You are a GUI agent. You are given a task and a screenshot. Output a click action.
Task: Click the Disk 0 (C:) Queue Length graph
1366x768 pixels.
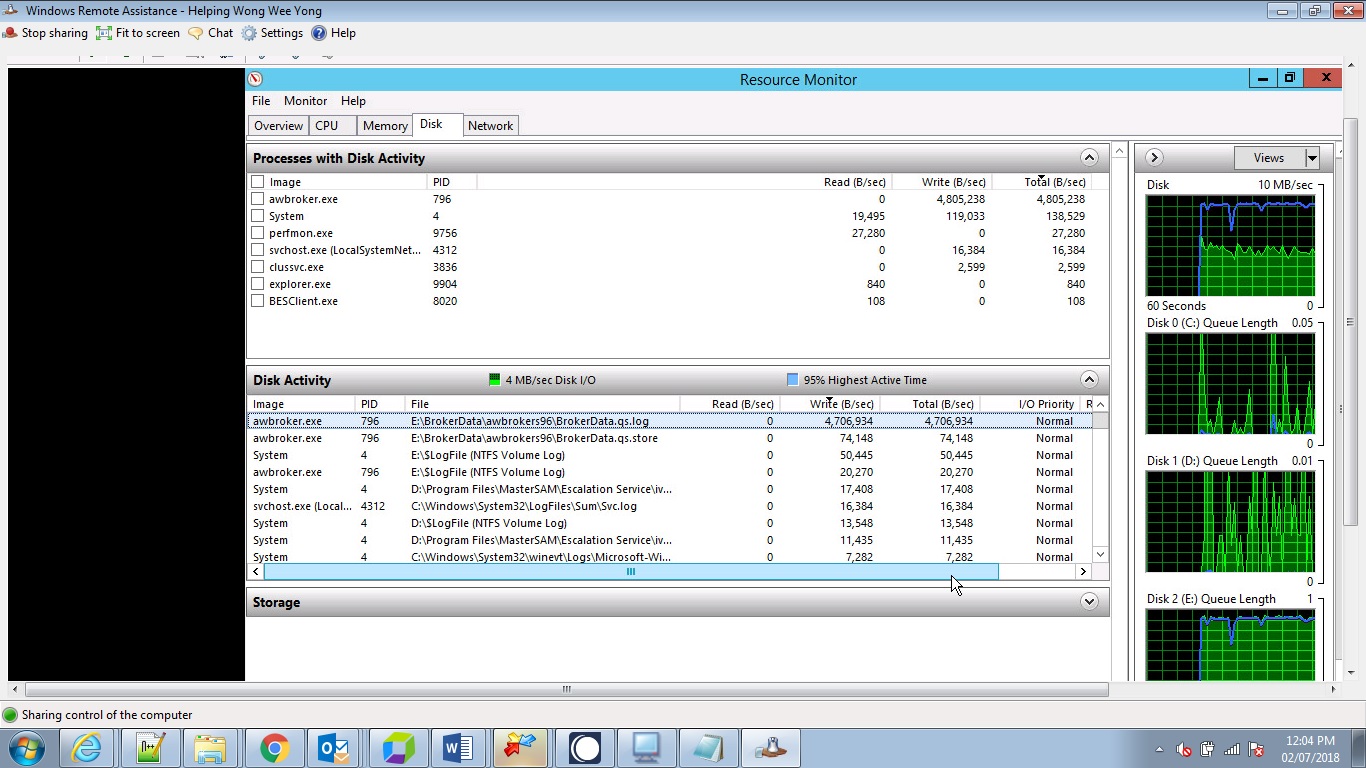coord(1230,384)
